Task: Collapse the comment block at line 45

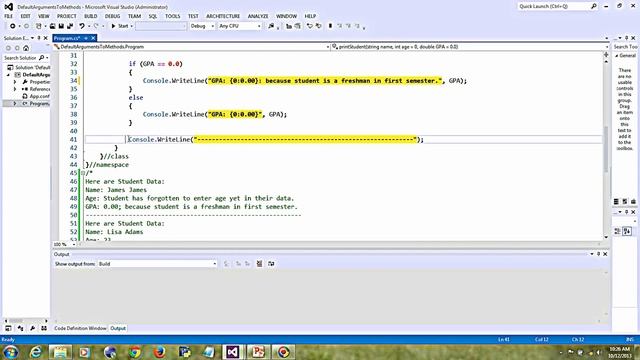Action: (83, 173)
